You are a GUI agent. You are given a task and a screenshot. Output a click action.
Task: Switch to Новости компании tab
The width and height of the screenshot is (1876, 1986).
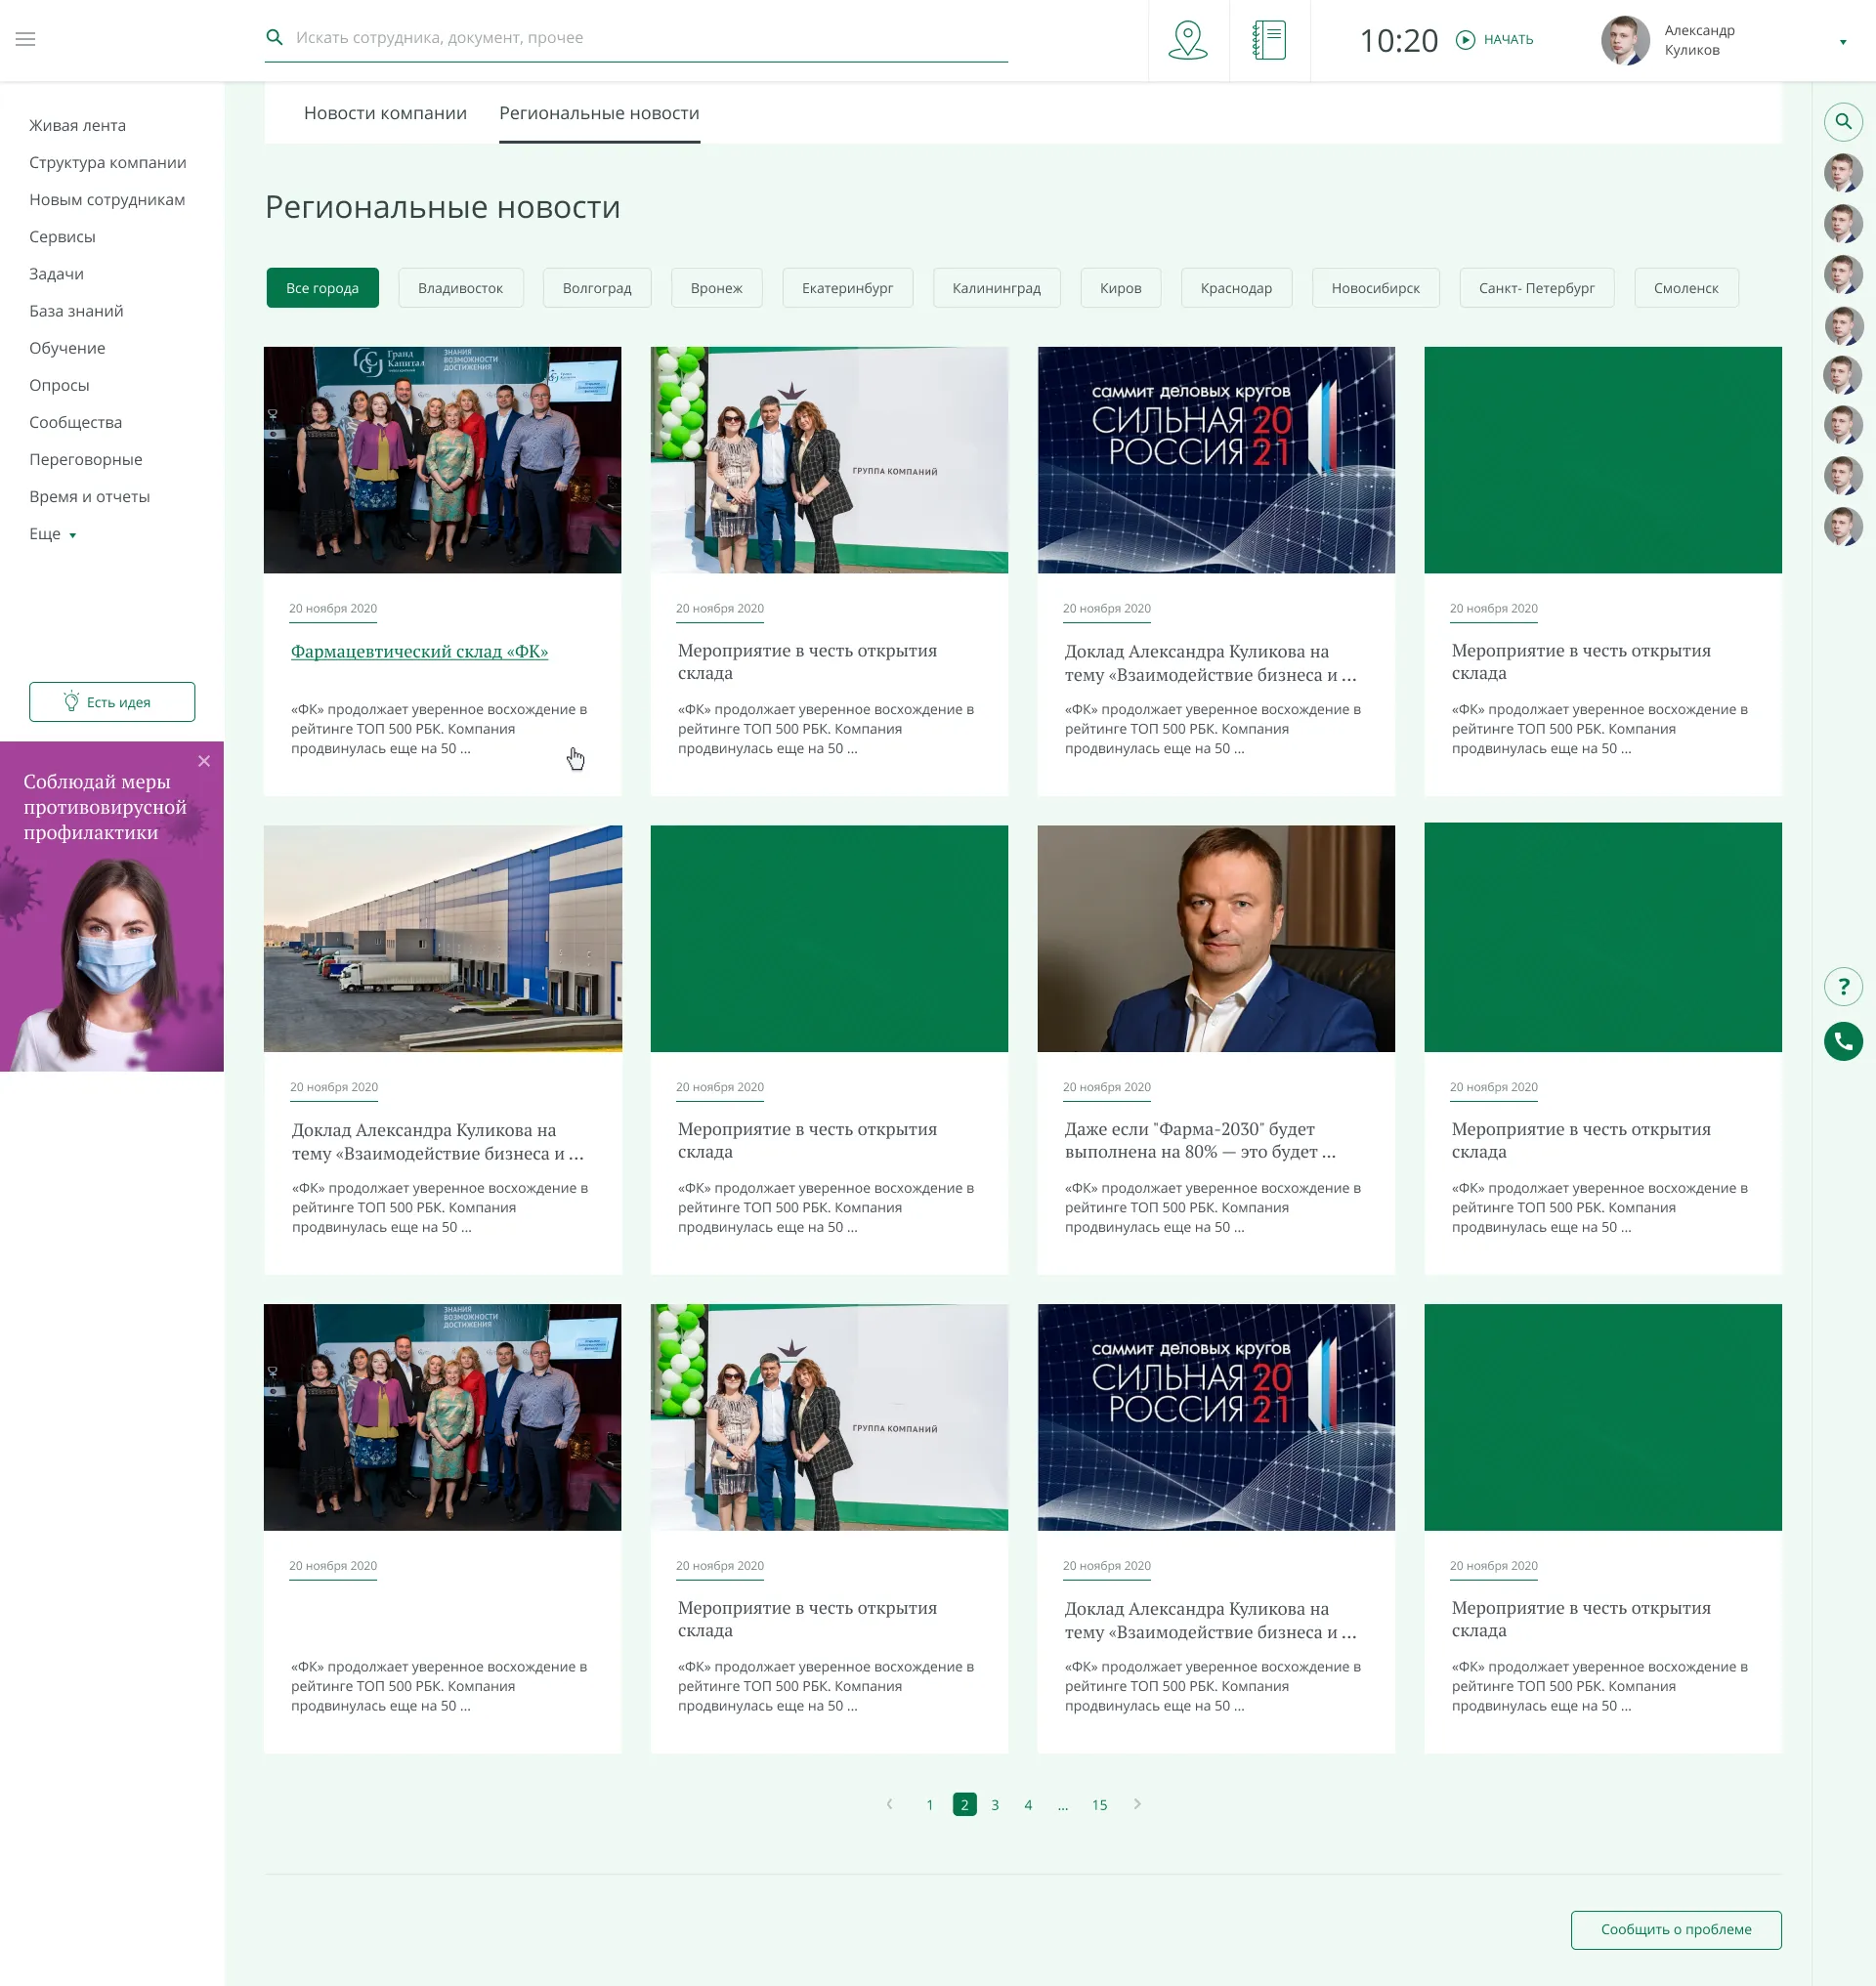[x=385, y=113]
